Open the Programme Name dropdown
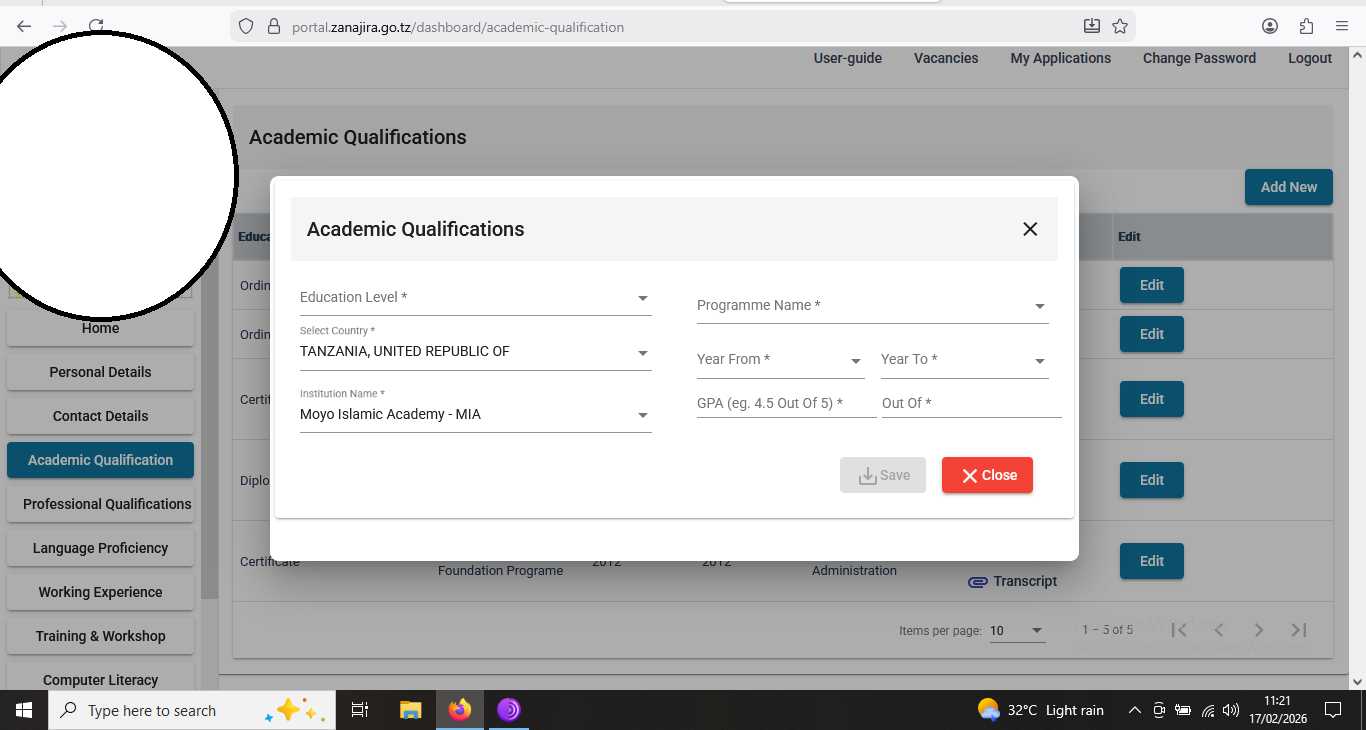The image size is (1366, 730). pyautogui.click(x=872, y=306)
